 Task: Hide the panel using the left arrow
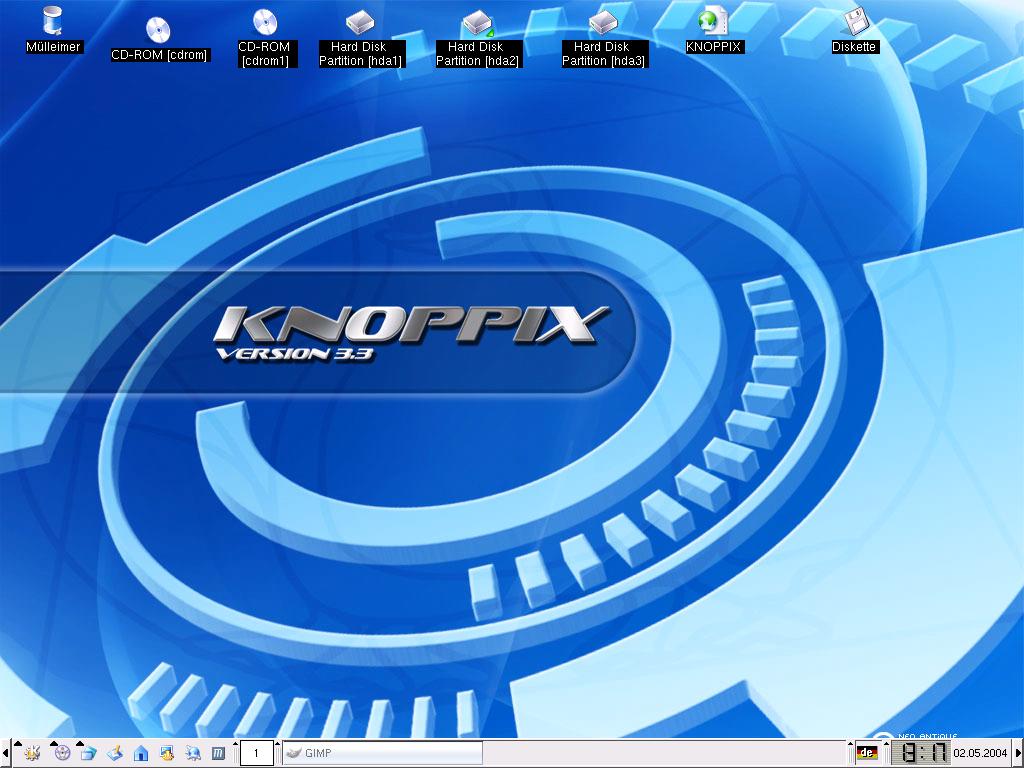click(x=5, y=753)
